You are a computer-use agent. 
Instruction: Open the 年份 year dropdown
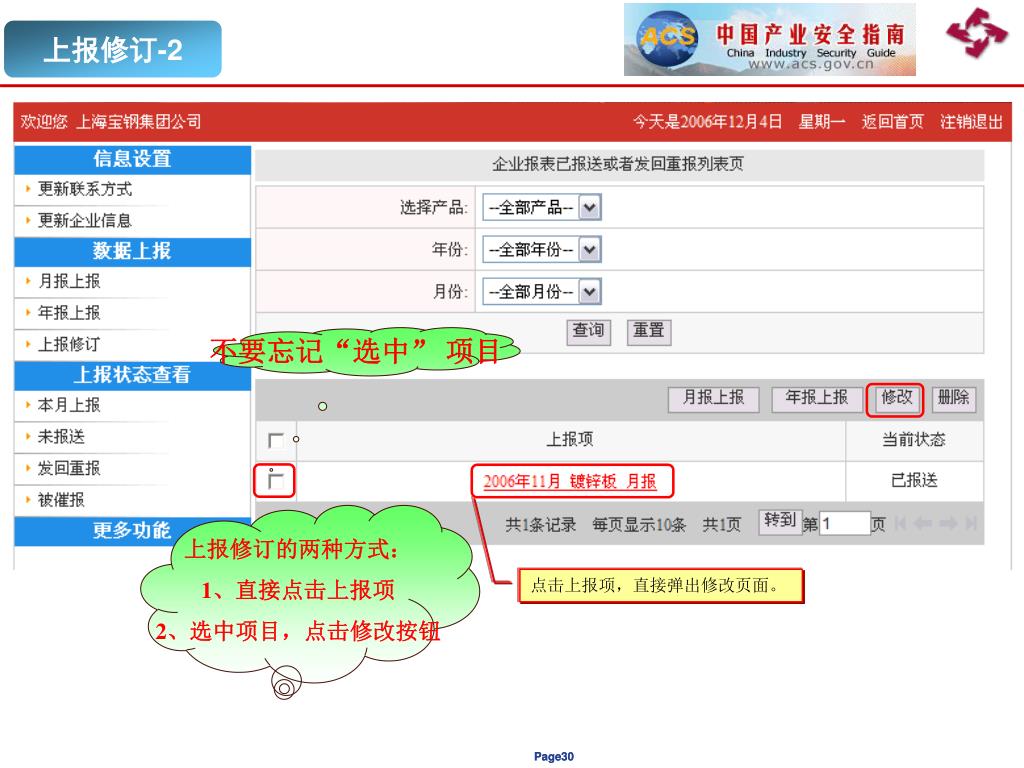[541, 249]
